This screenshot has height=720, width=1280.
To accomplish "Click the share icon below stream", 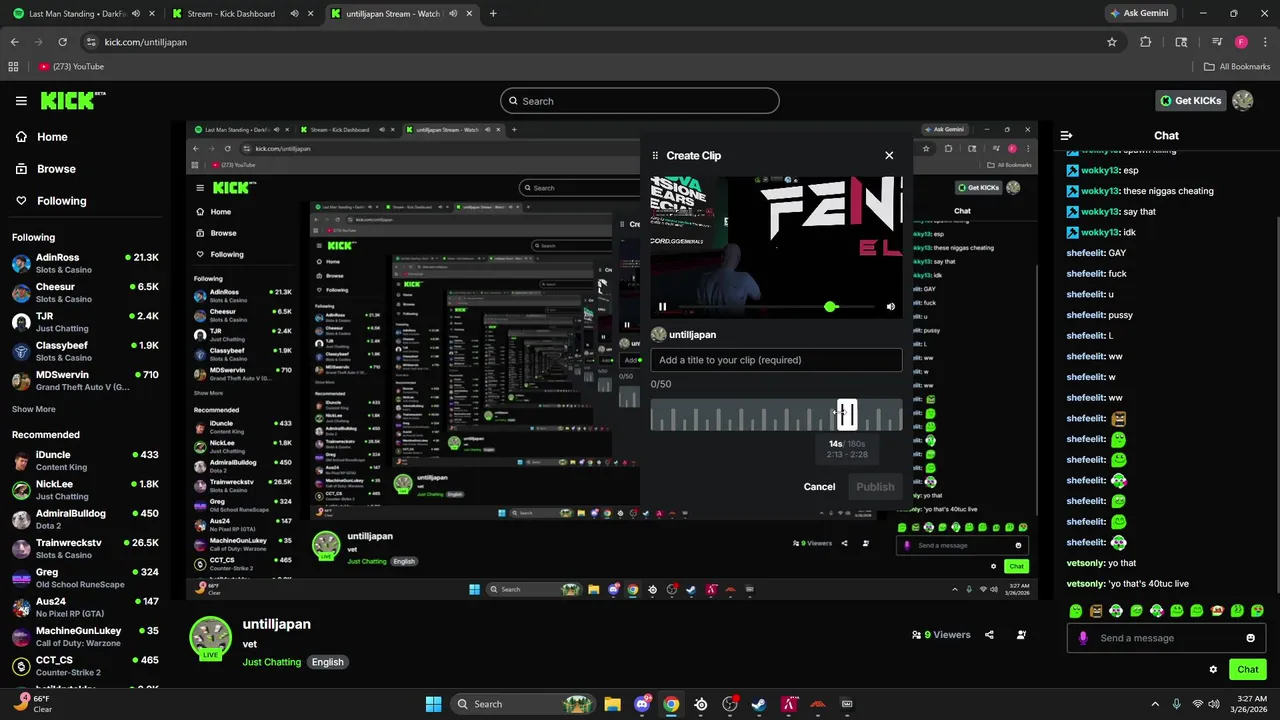I will tap(989, 635).
